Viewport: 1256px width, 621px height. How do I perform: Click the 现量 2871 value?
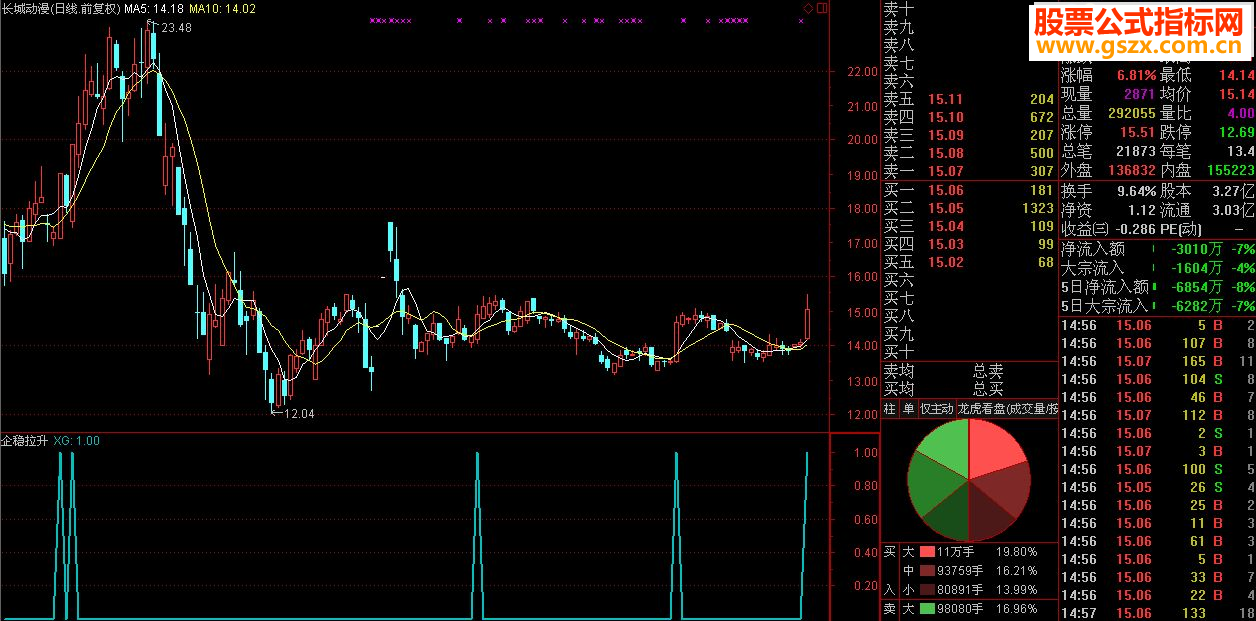click(x=1140, y=94)
